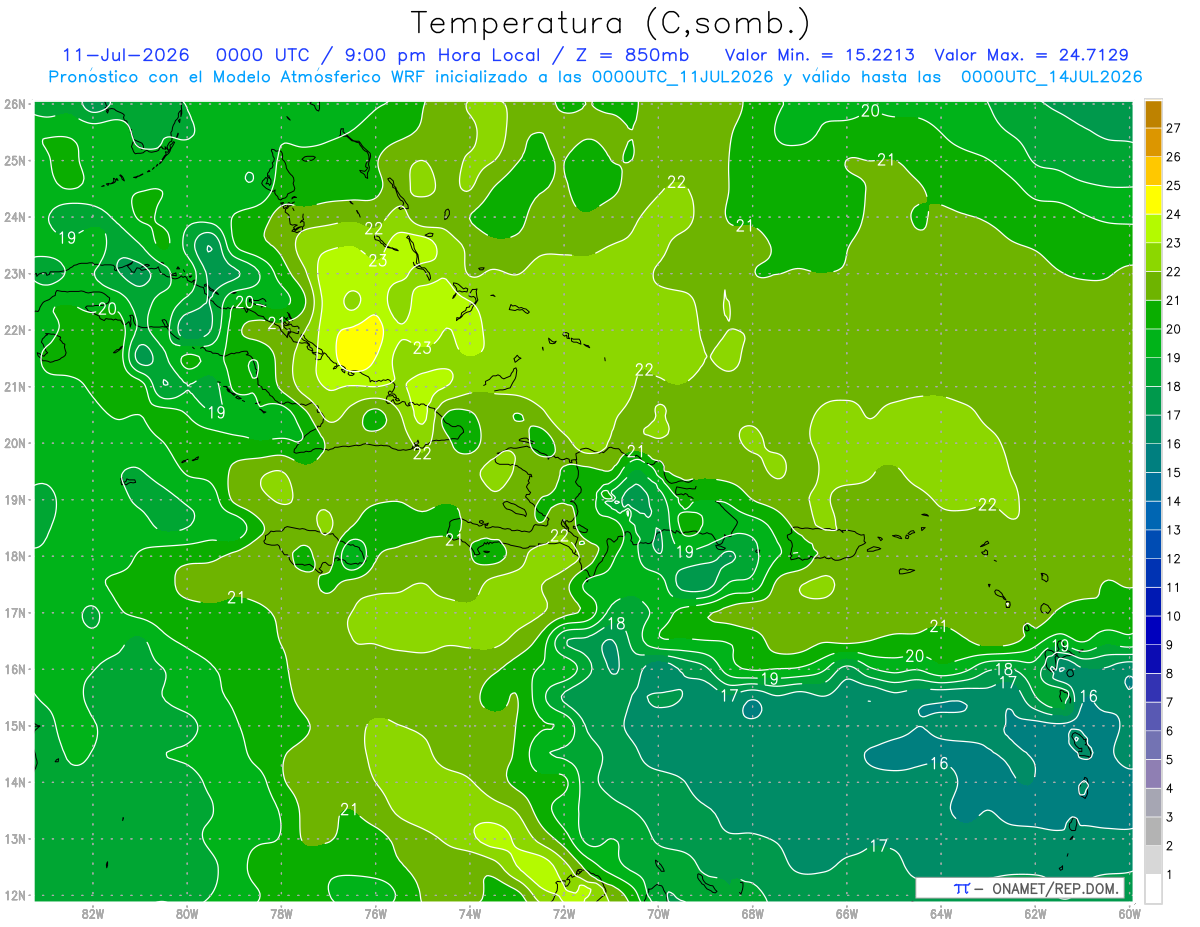
Task: Click the 19N latitude axis label
Action: pos(14,500)
